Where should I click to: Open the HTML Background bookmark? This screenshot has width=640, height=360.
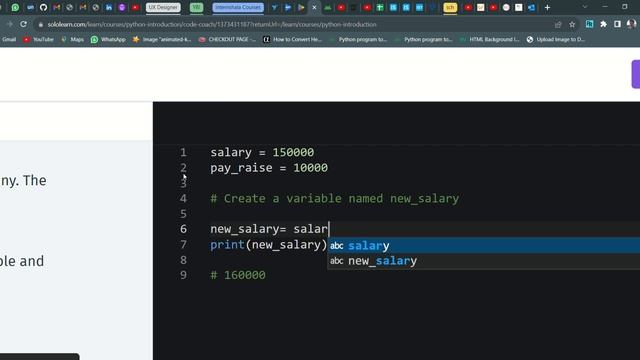pos(489,40)
